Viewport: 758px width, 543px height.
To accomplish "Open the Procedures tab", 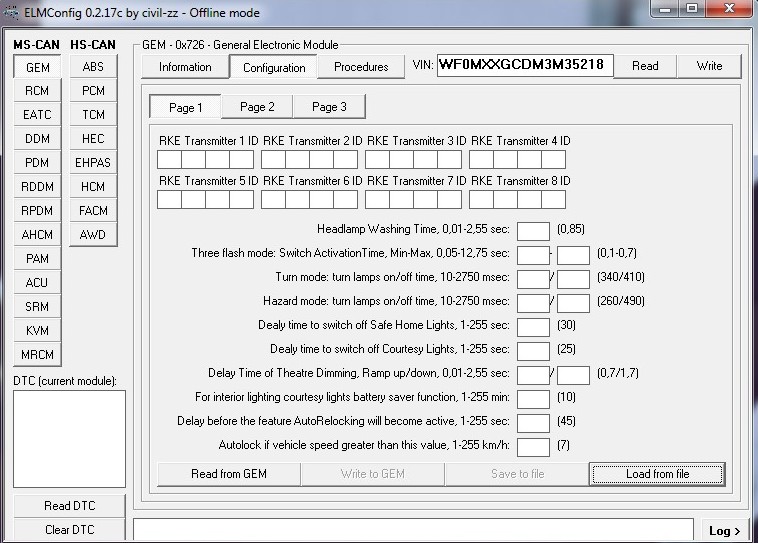I will (x=361, y=67).
